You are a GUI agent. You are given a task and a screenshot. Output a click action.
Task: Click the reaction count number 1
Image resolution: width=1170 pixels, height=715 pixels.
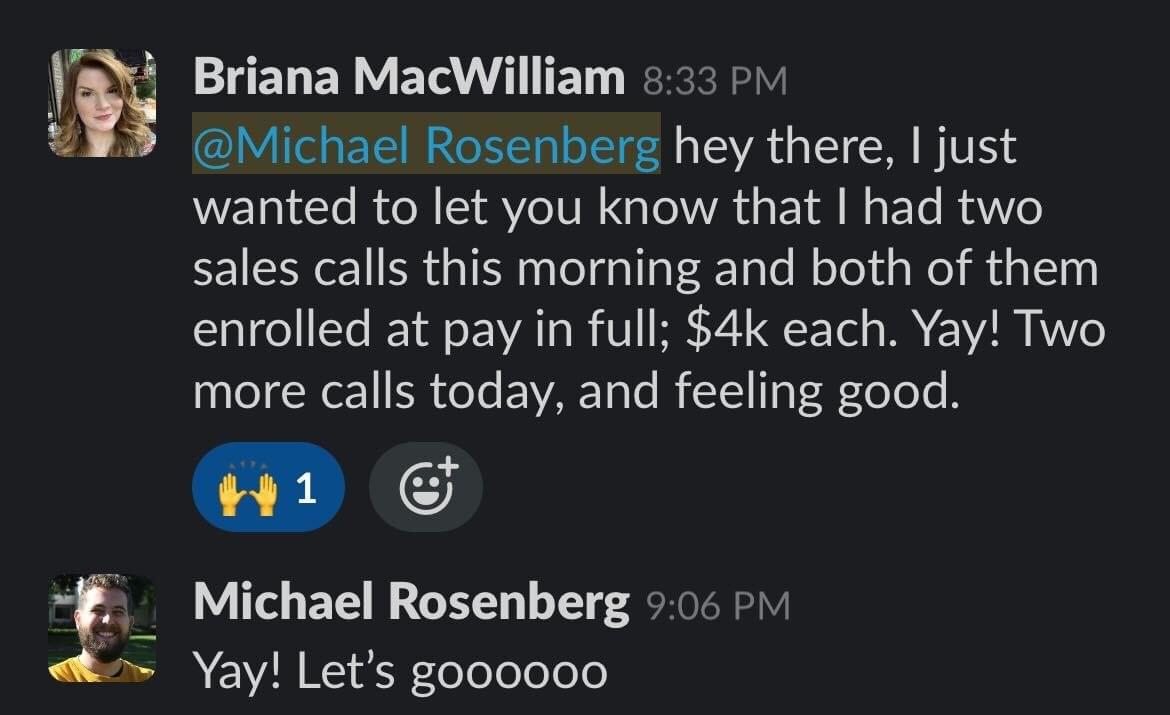click(307, 489)
